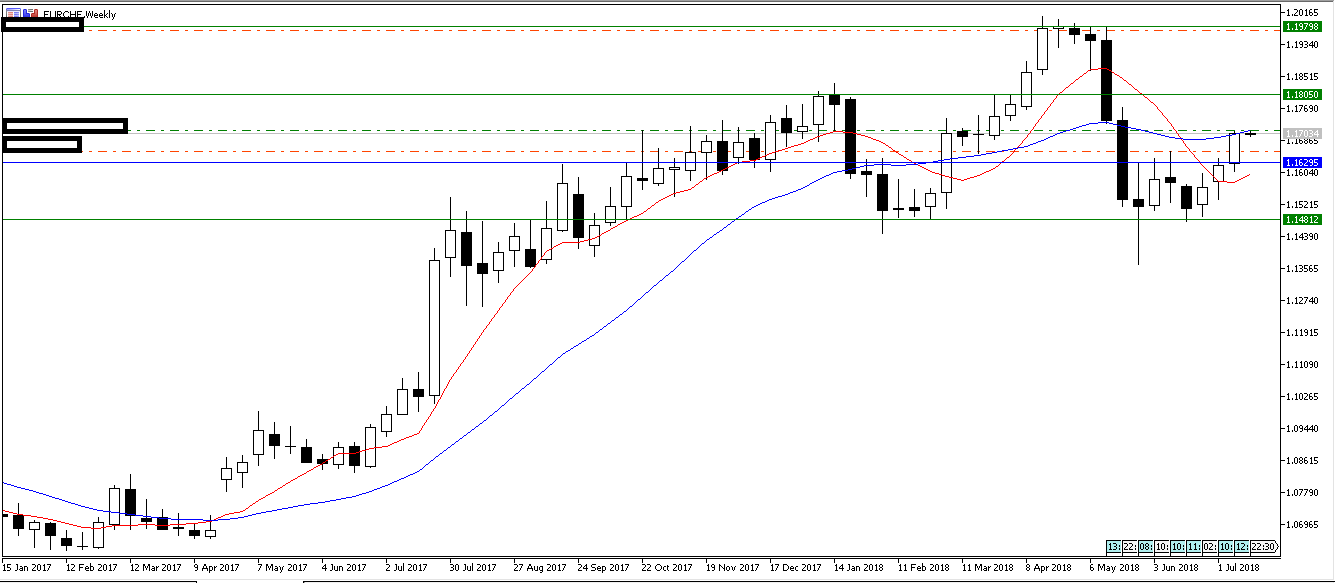Select the 02: event marker

1210,547
